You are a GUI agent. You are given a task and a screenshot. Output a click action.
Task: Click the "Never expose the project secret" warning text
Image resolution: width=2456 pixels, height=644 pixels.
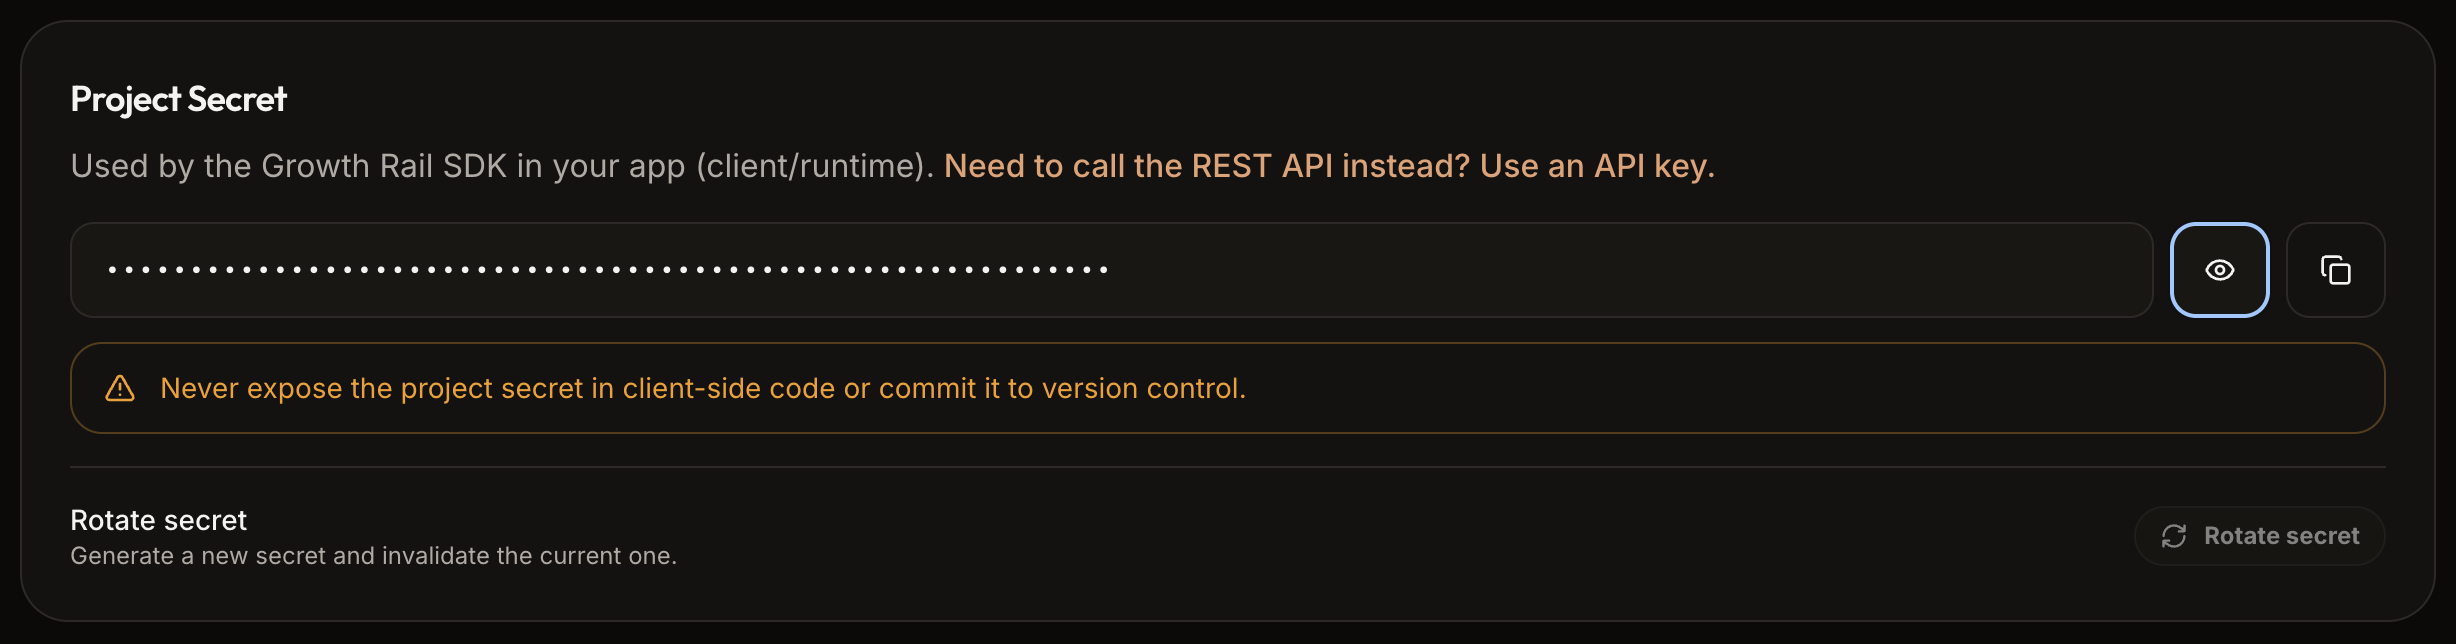[x=703, y=388]
